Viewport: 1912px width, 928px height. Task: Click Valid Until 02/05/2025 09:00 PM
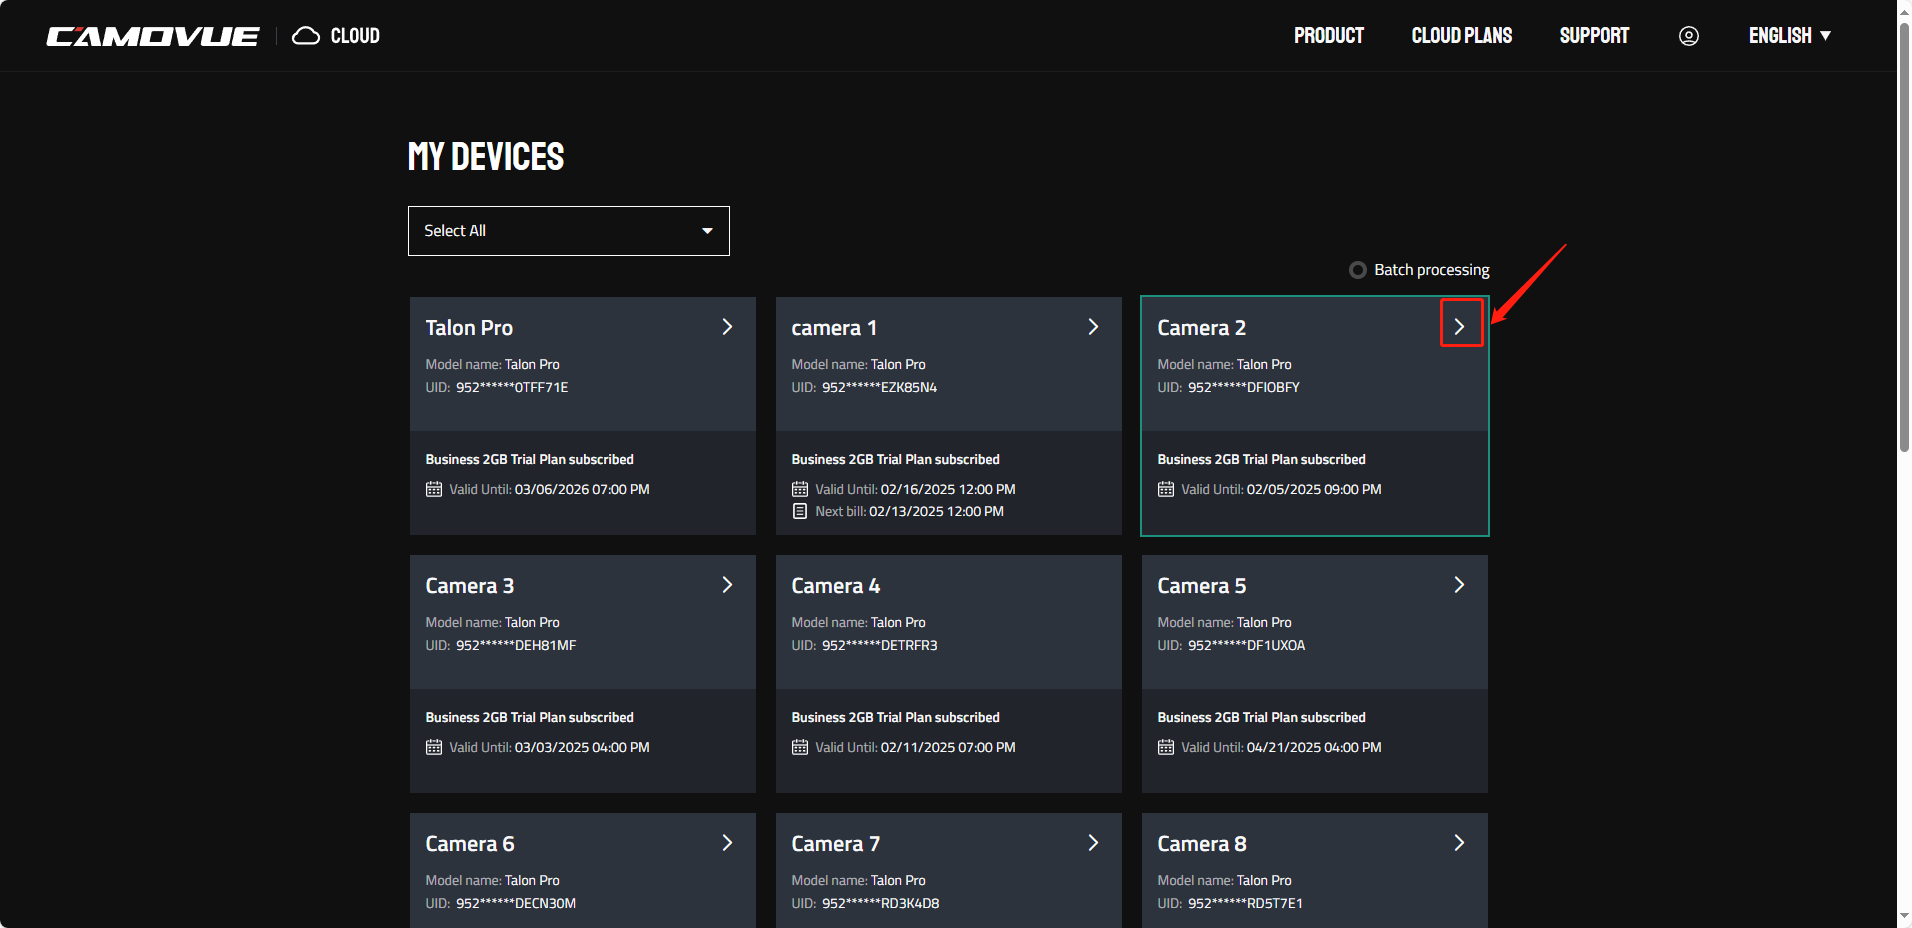1281,489
